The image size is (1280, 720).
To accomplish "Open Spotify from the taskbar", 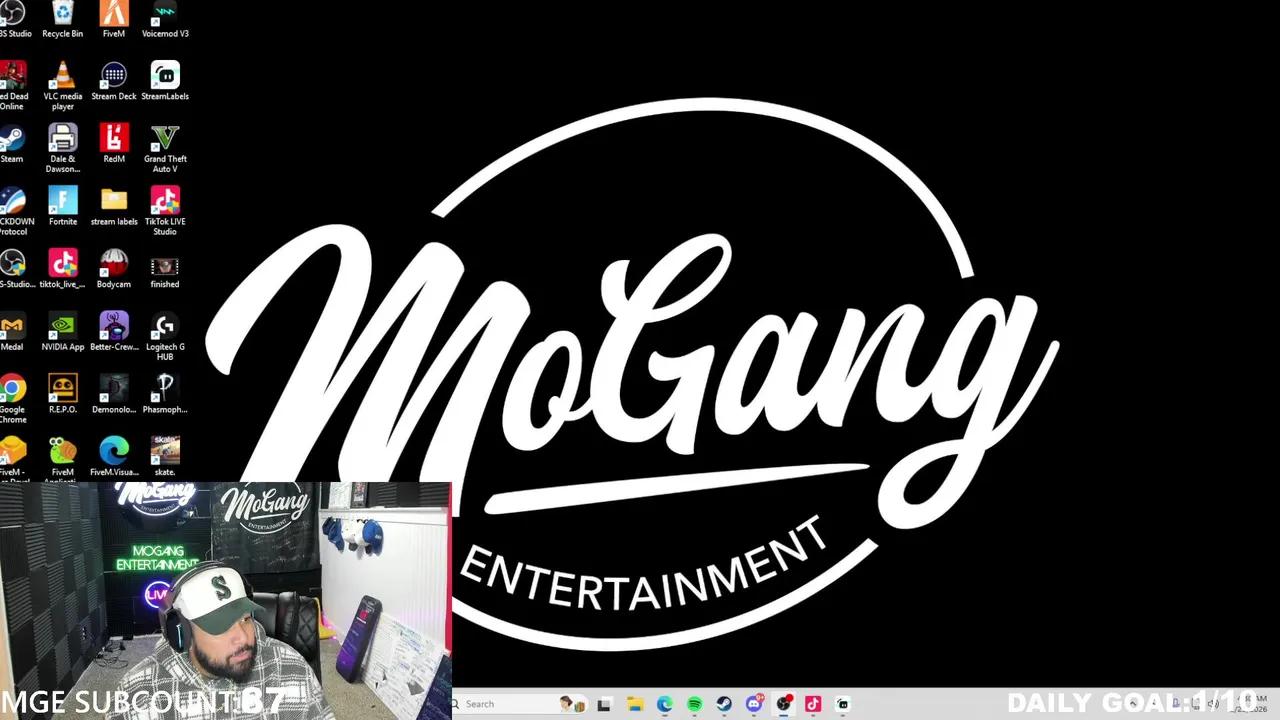I will (x=695, y=703).
